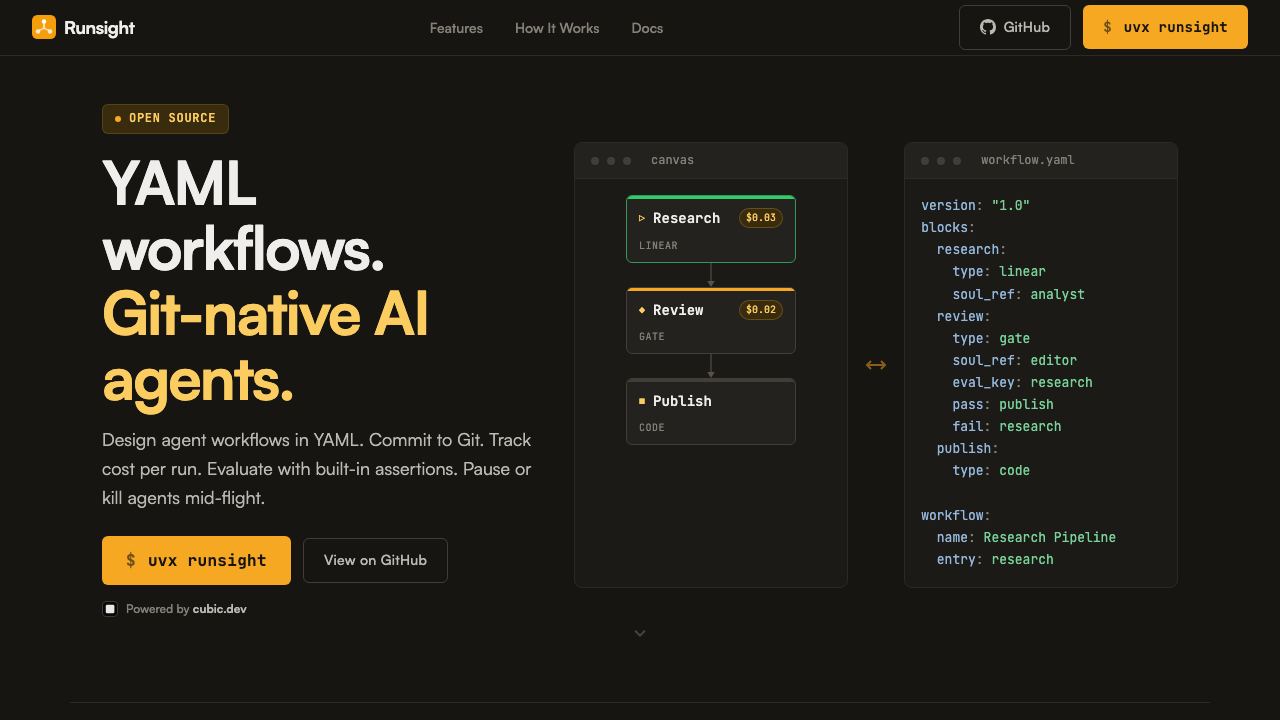Select the Review gate block
This screenshot has width=1280, height=720.
711,321
